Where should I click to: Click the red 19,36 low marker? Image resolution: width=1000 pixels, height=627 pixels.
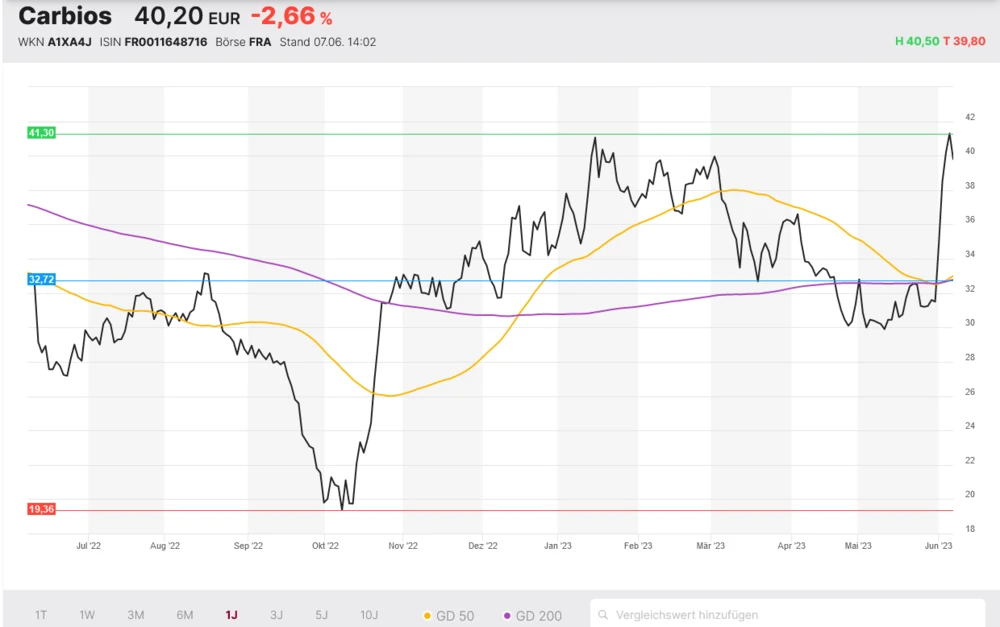click(41, 509)
